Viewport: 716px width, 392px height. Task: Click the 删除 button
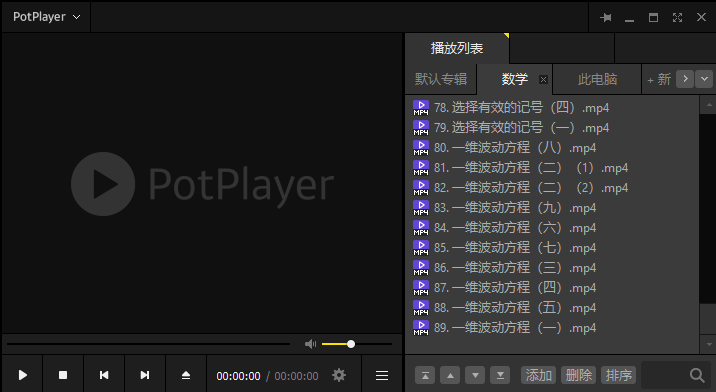(x=579, y=375)
